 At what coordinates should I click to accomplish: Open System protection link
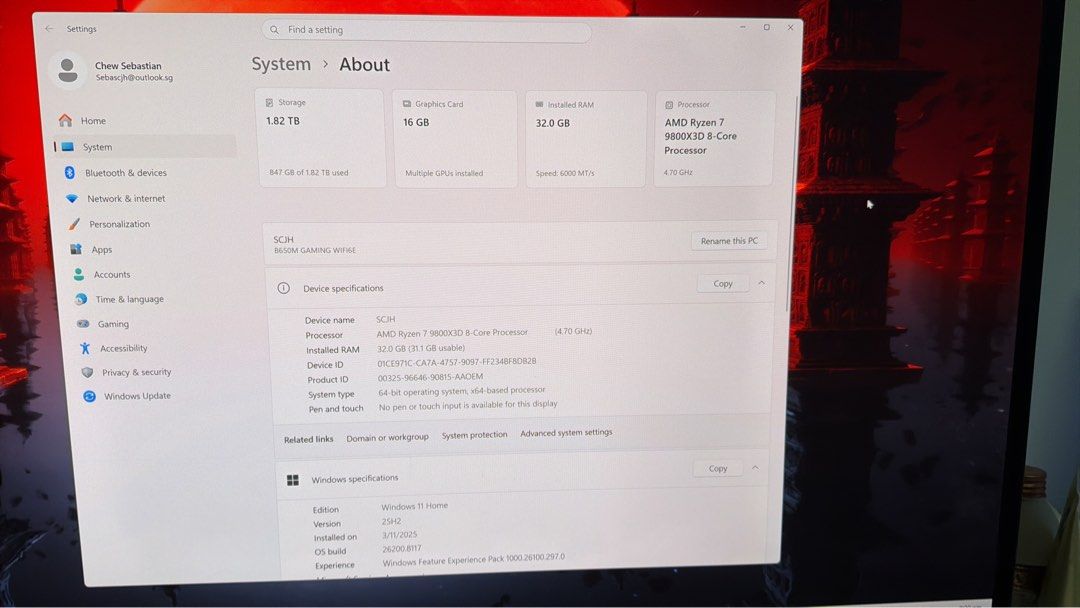pyautogui.click(x=474, y=435)
